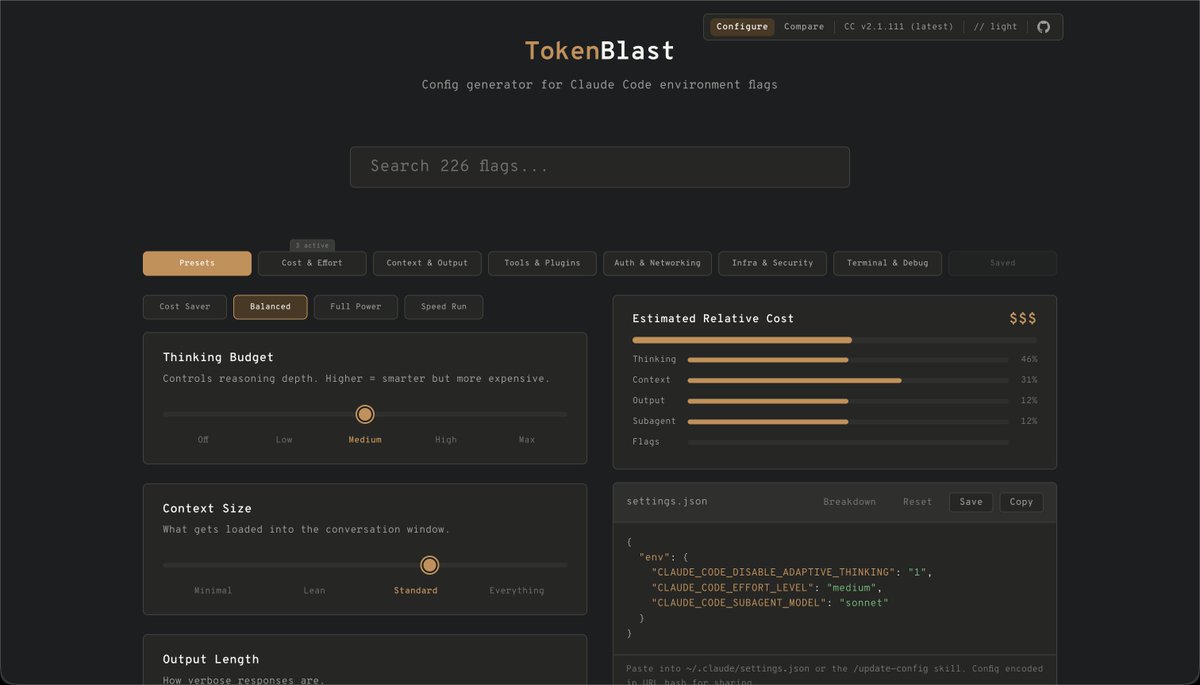The image size is (1200, 685).
Task: Select the Presets tab
Action: point(197,263)
